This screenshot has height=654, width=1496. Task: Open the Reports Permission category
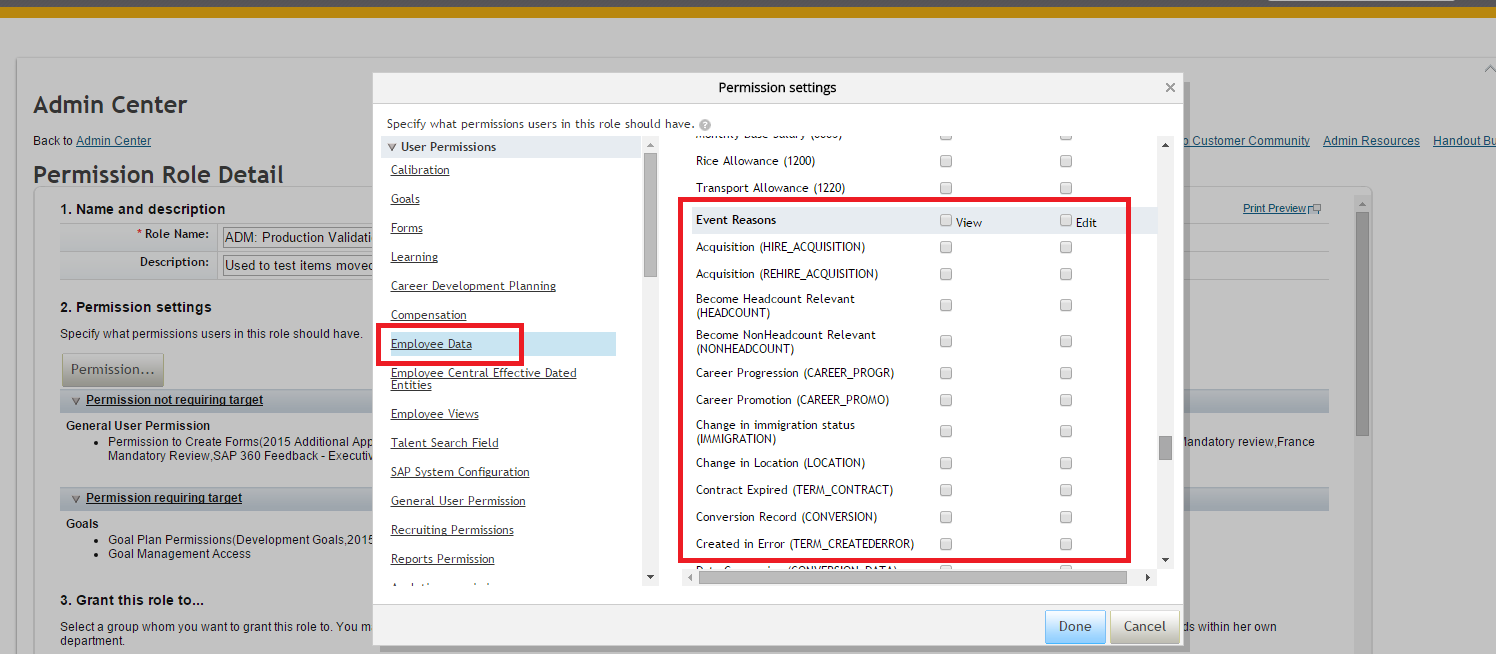tap(443, 559)
